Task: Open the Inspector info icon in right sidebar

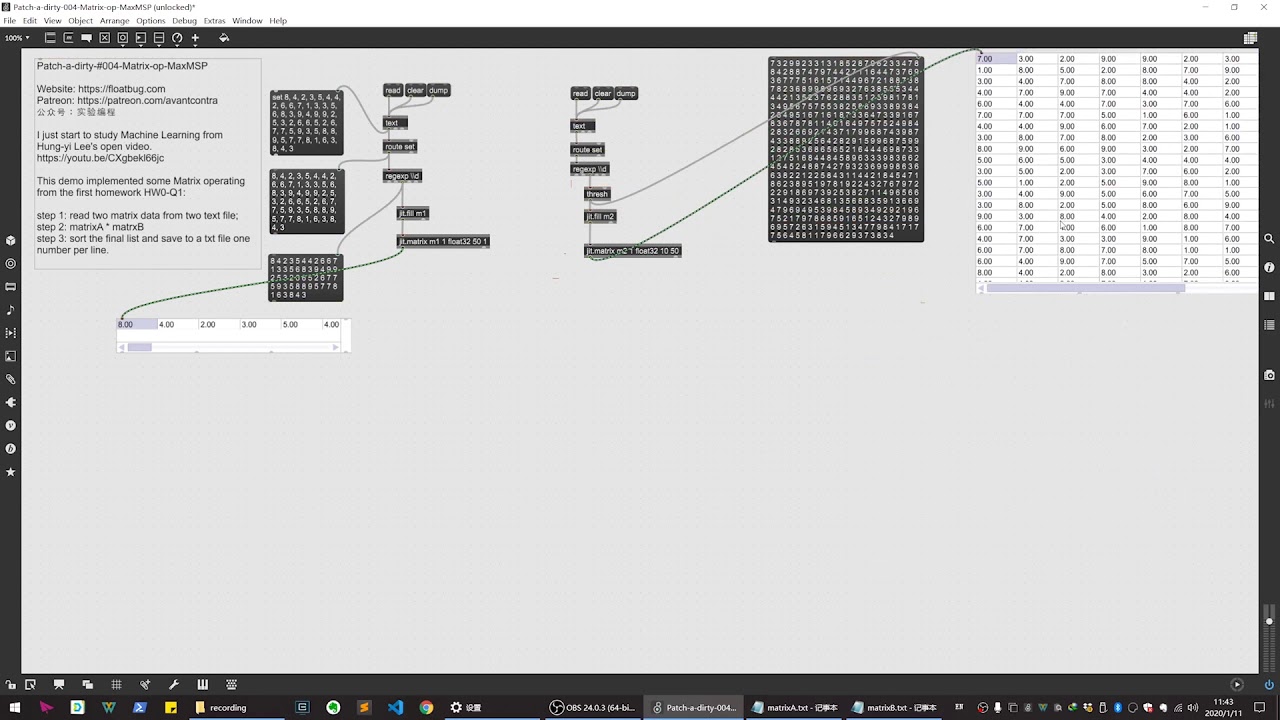Action: pos(1269,268)
